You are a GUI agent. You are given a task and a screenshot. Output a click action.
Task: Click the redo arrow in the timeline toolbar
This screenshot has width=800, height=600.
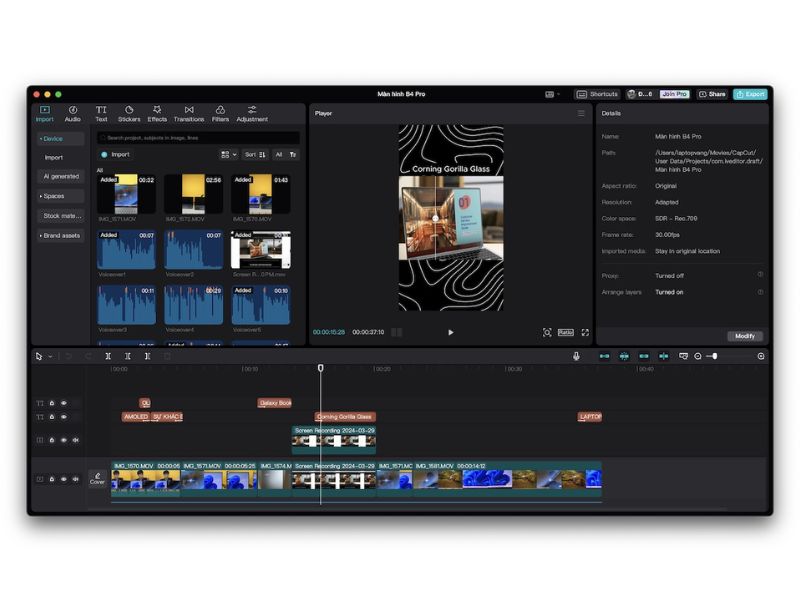[x=88, y=356]
